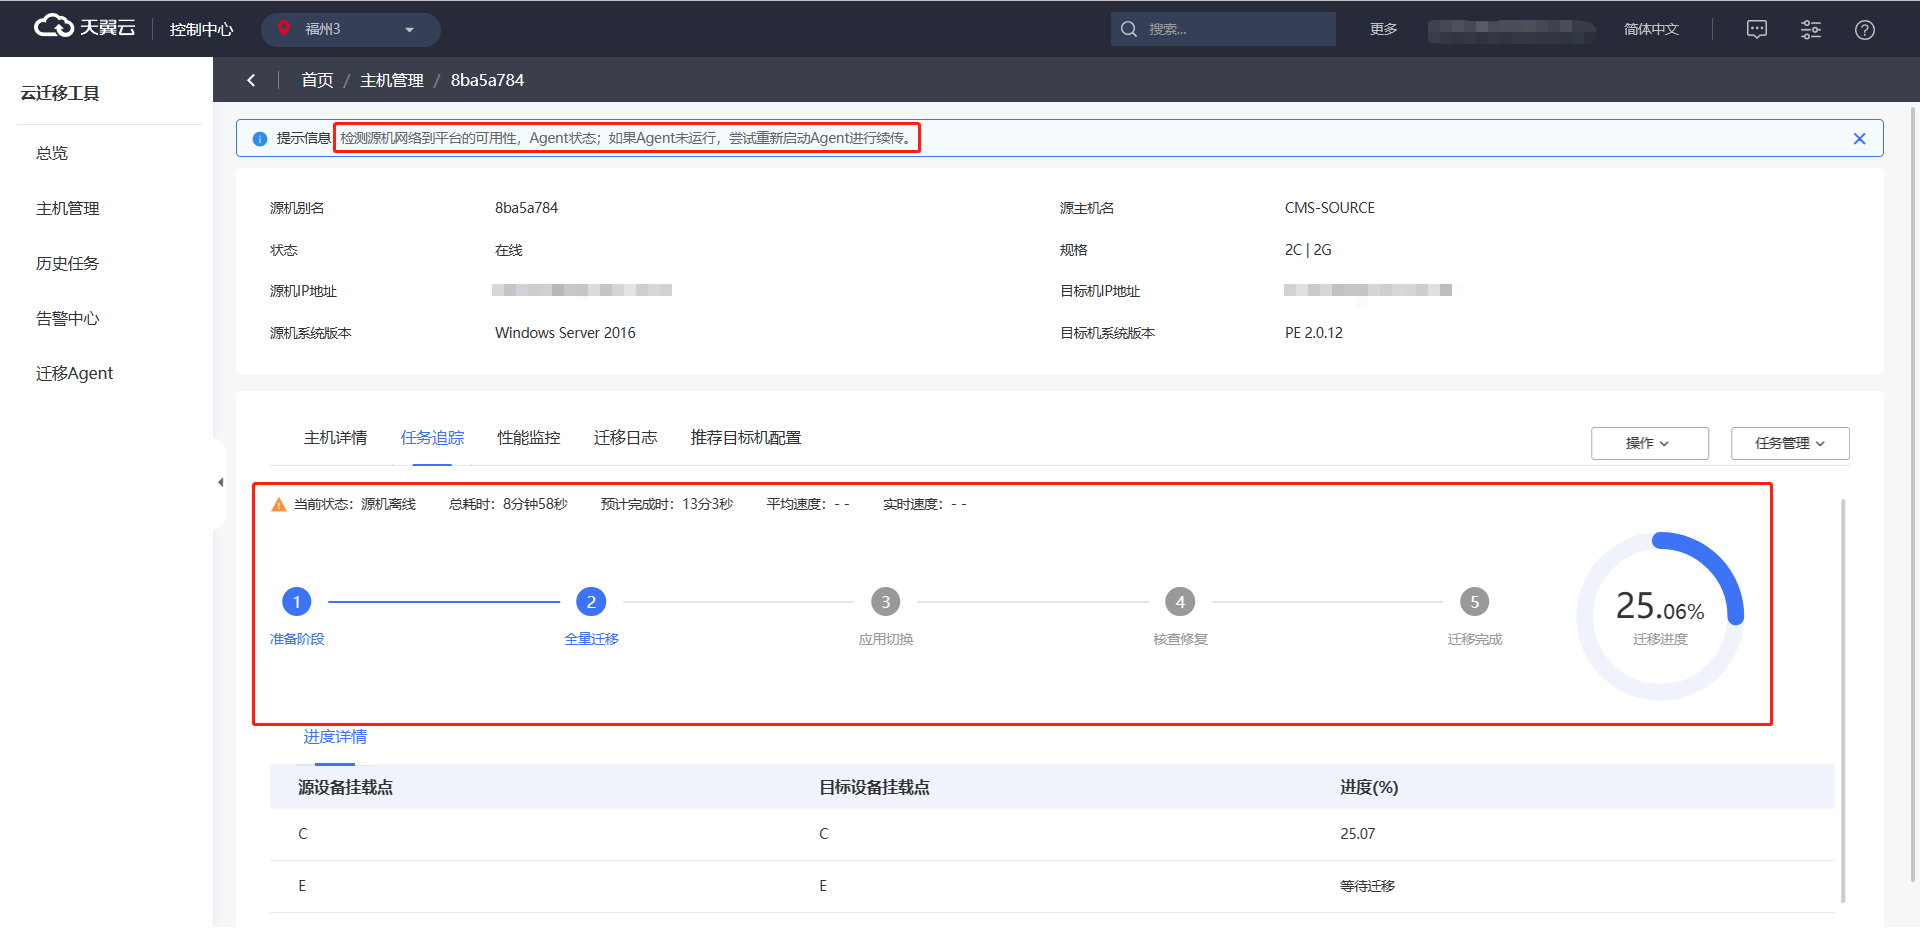Switch to the 主机详情 tab

335,438
